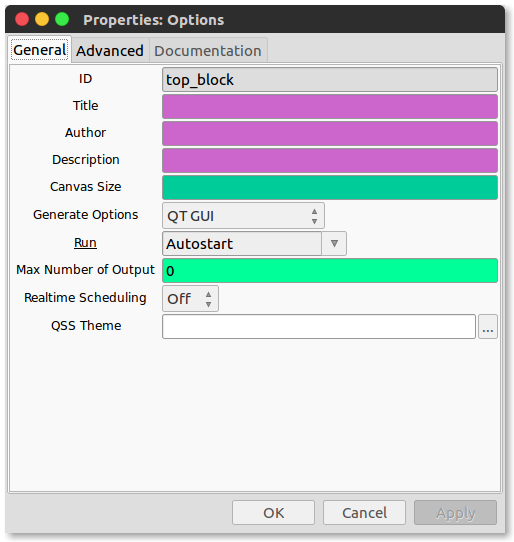Click the purple Title field
Viewport: 514px width, 542px height.
[330, 106]
